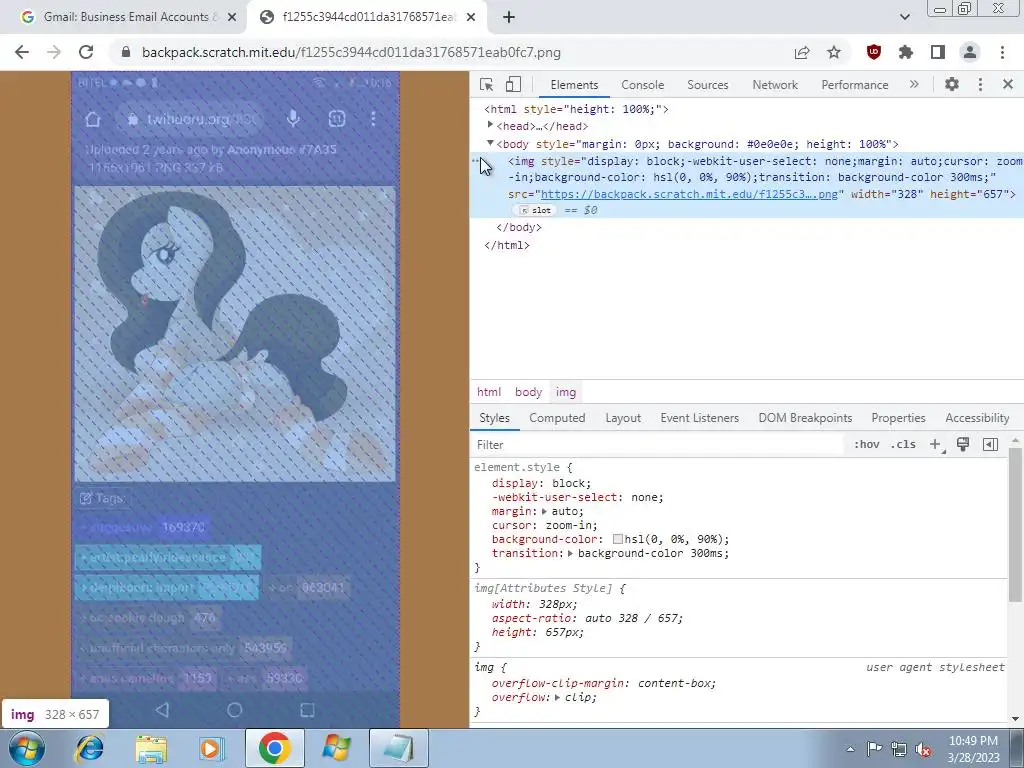Switch to the Console tab

pos(642,85)
